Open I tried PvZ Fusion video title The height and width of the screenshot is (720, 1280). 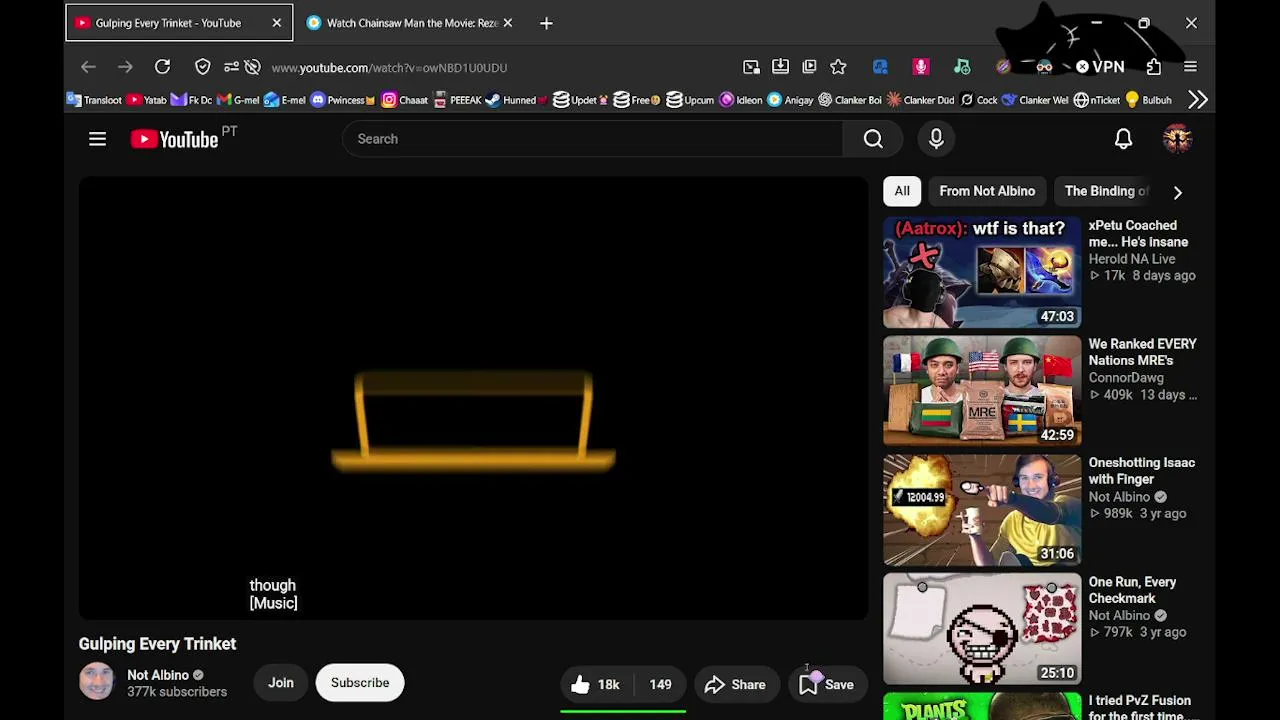tap(1140, 708)
